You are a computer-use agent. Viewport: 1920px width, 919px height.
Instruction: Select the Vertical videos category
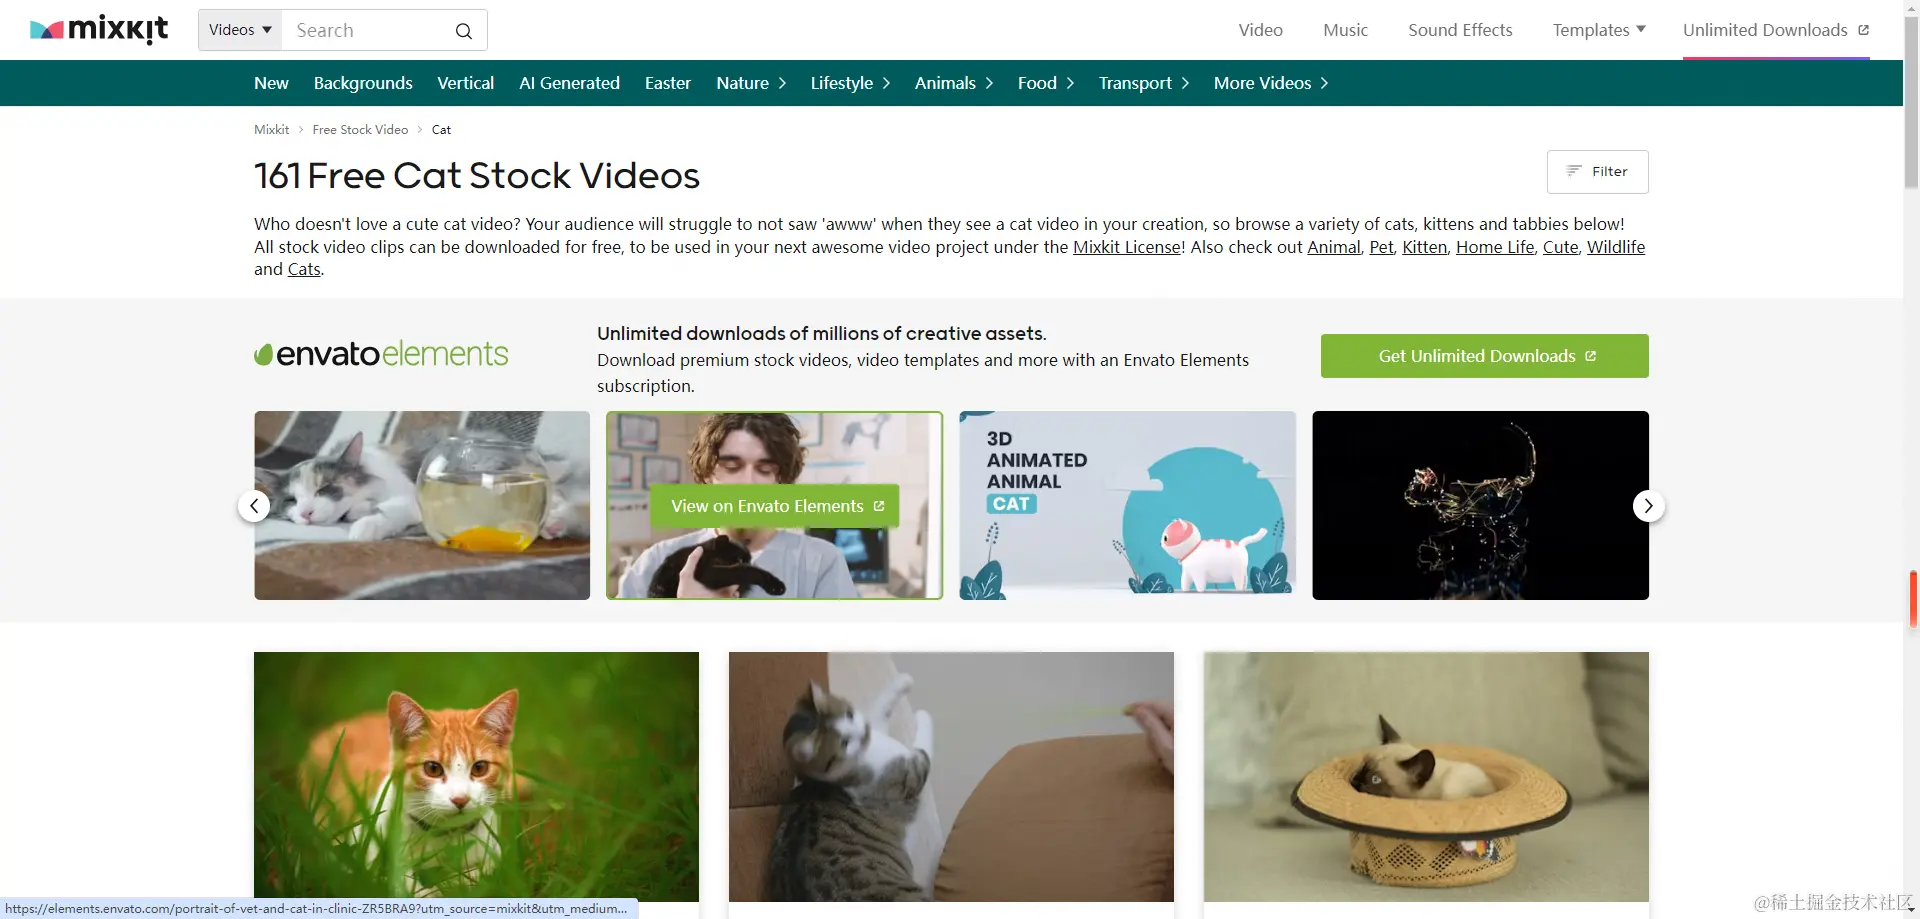(465, 83)
